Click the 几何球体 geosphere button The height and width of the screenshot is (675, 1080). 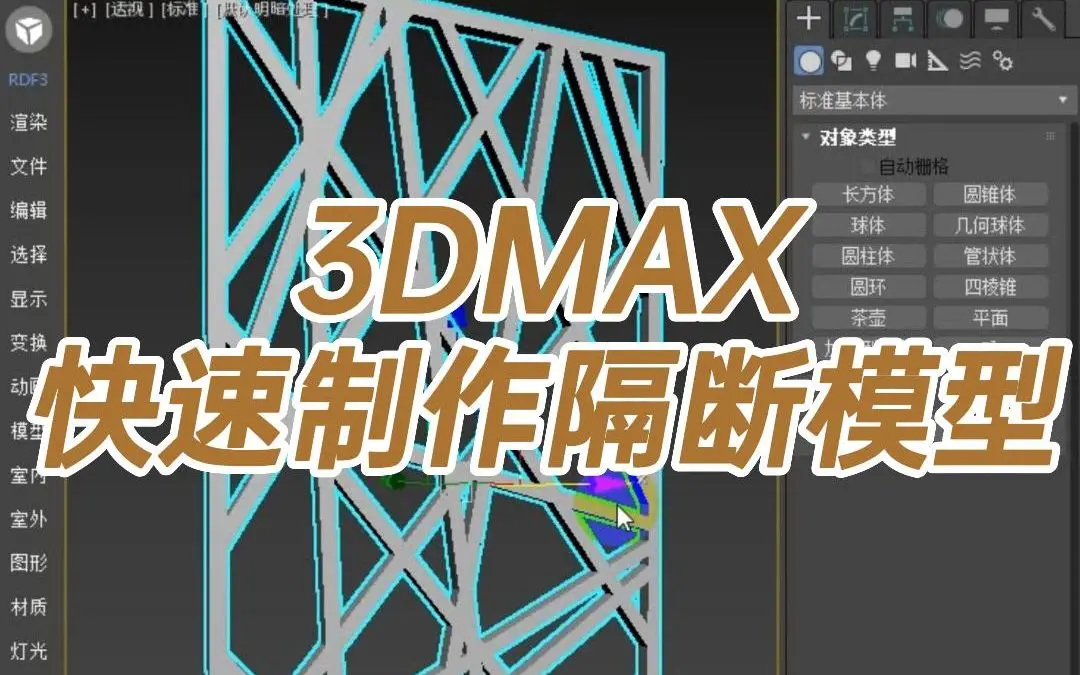990,225
